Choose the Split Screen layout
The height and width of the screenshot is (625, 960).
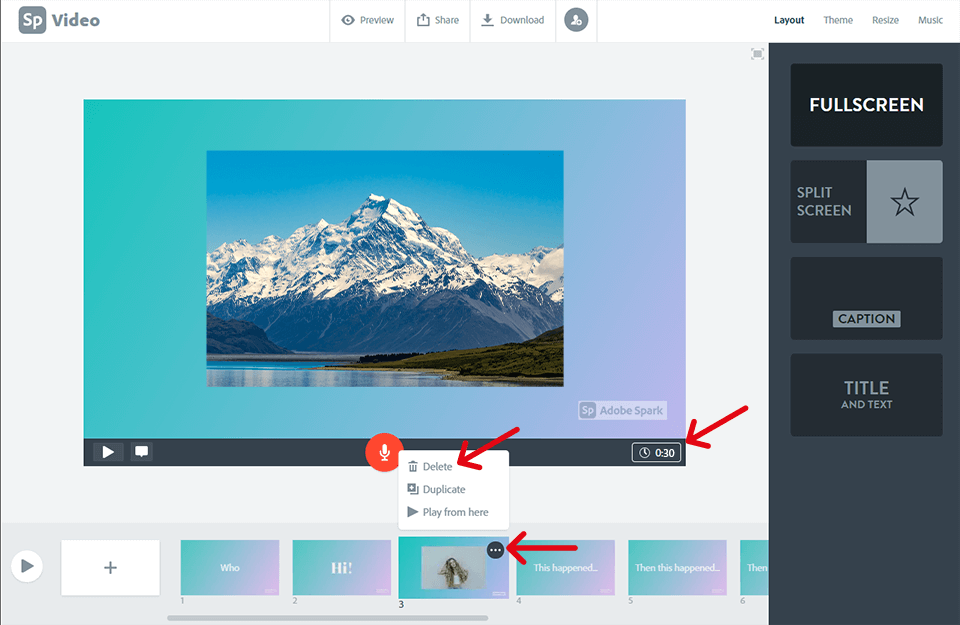[x=866, y=201]
